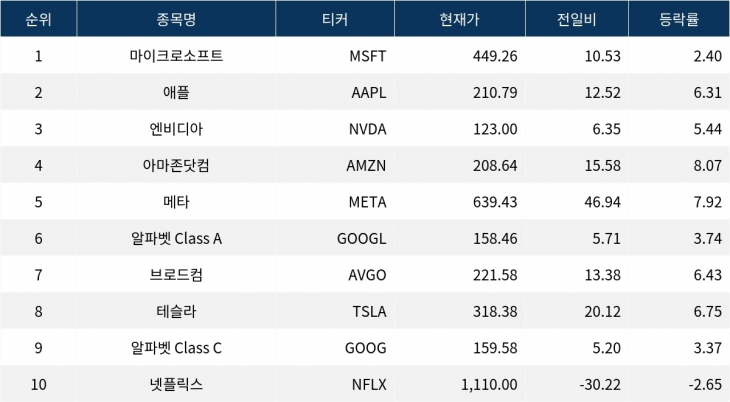Click the 종목명 column header
The image size is (730, 402).
click(177, 18)
